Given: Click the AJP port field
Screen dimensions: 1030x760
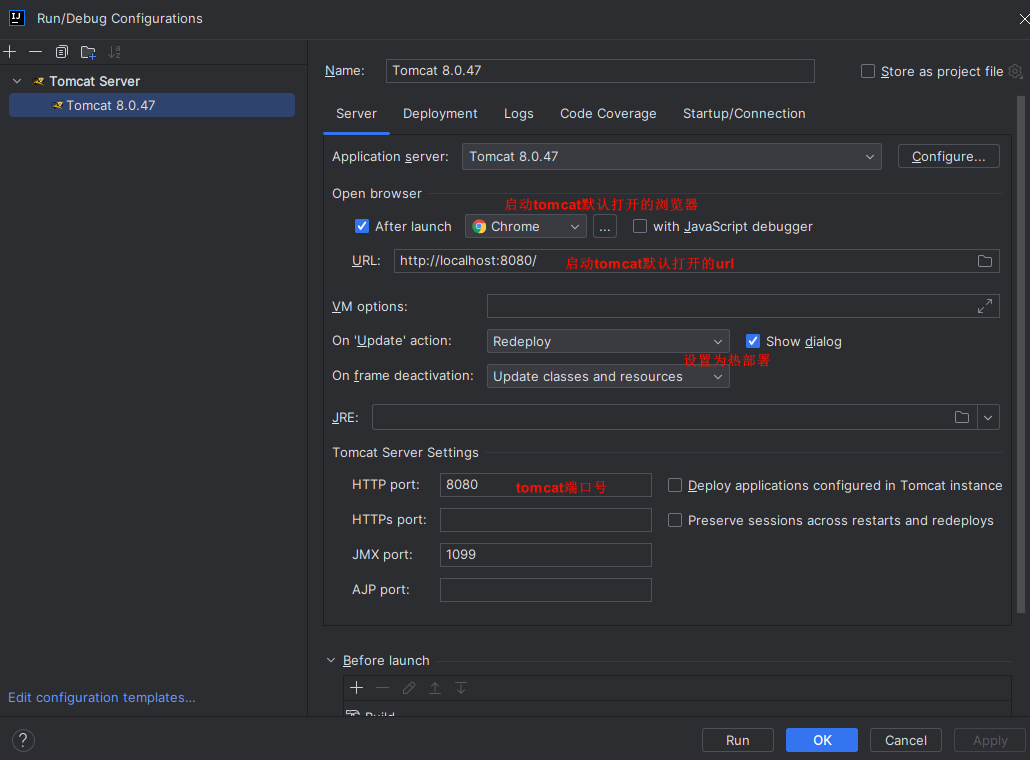Looking at the screenshot, I should pyautogui.click(x=546, y=590).
